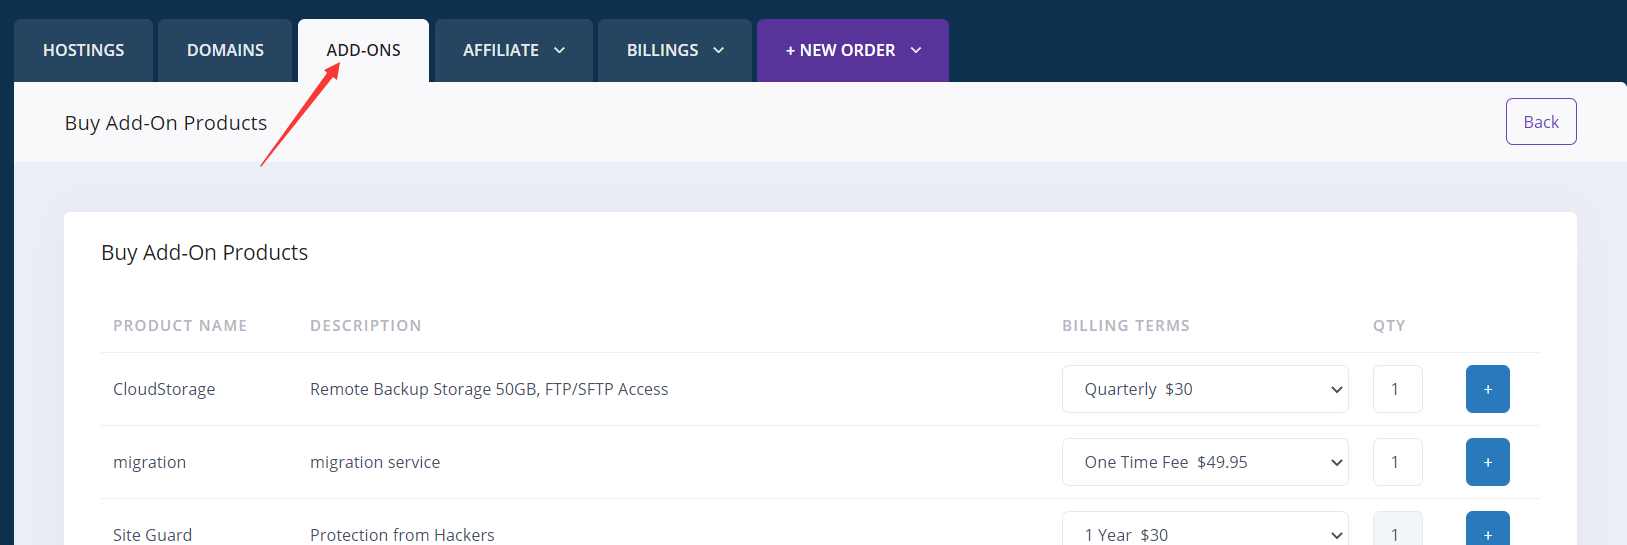Open the Affiliate tab
1627x545 pixels.
(x=501, y=50)
